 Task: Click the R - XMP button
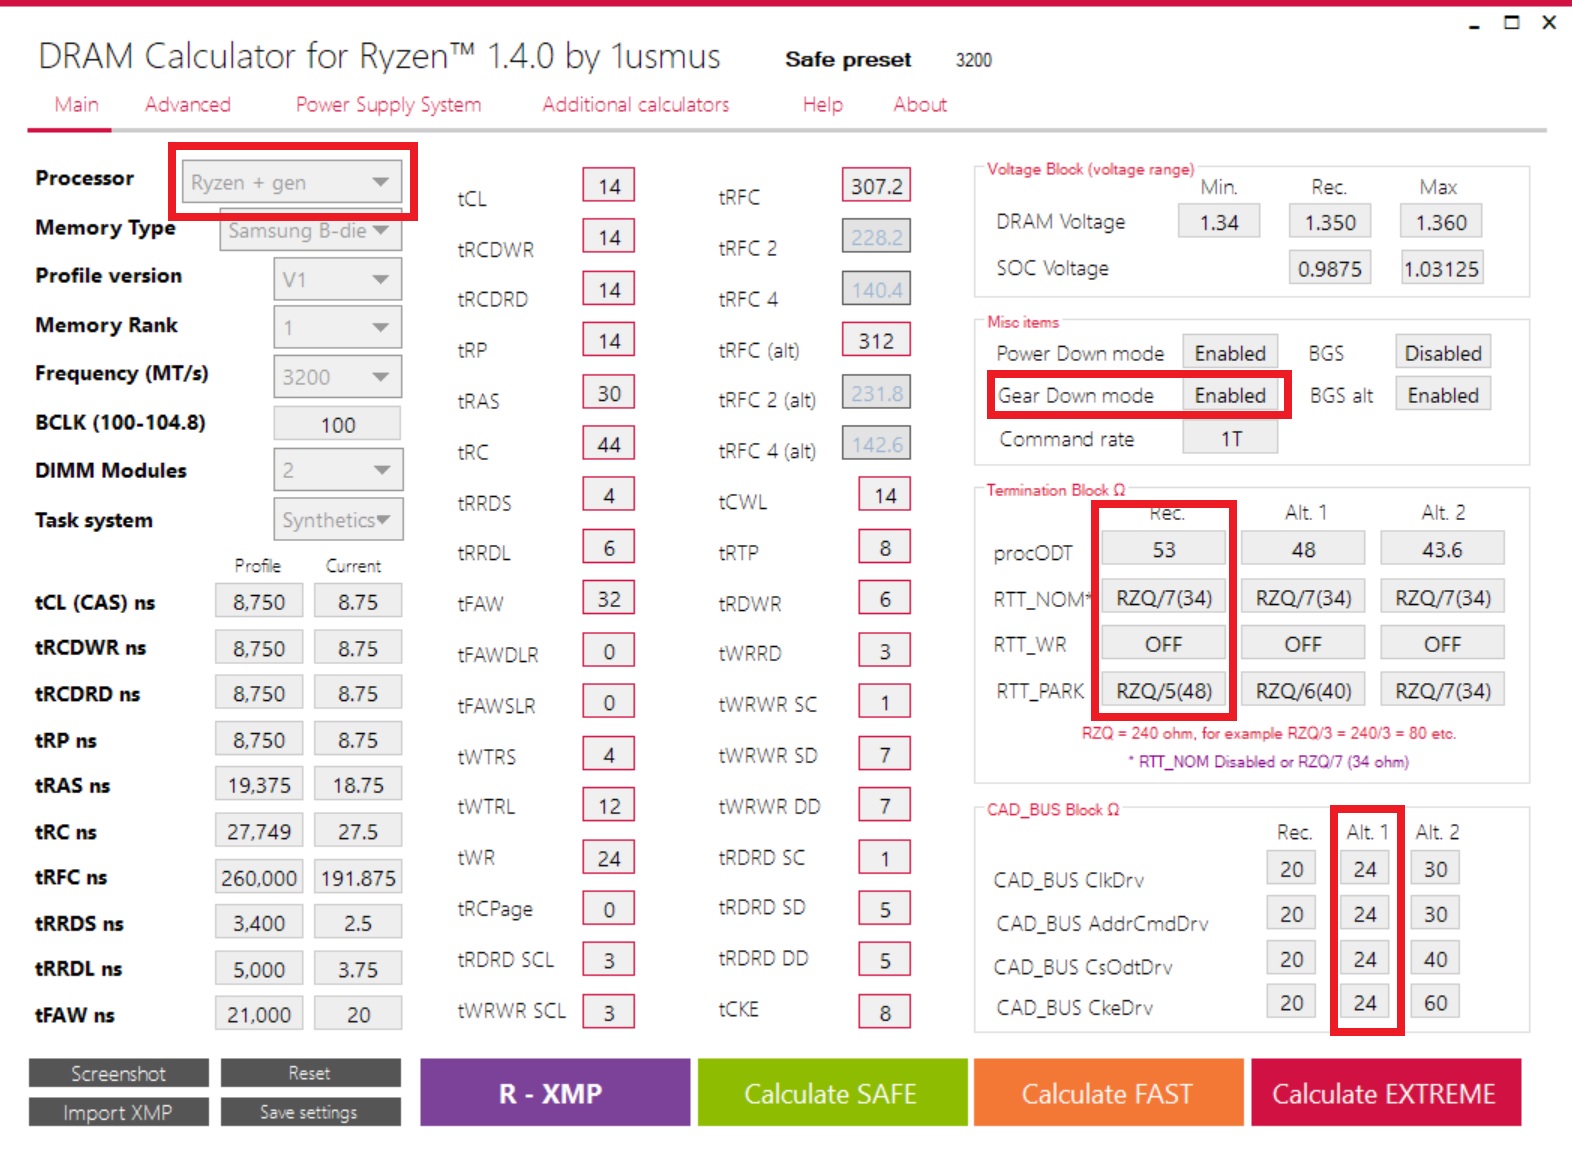pos(554,1093)
